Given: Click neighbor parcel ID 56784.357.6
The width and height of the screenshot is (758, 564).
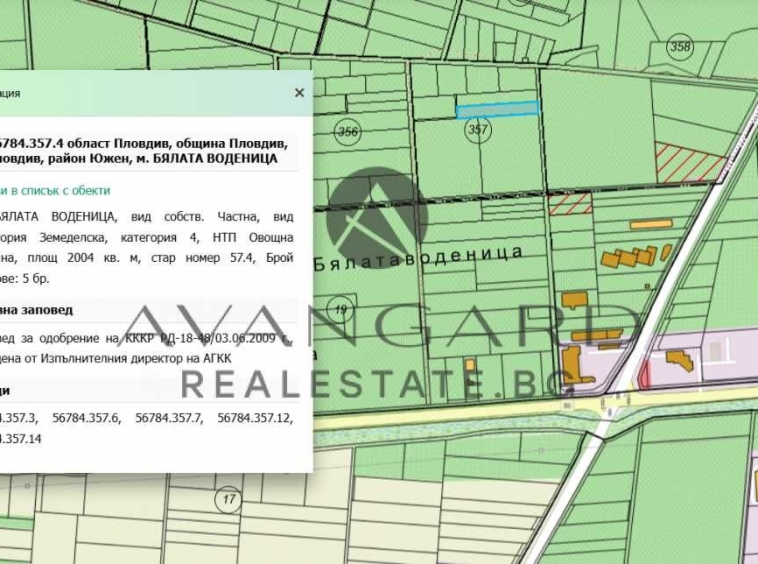Looking at the screenshot, I should [x=87, y=418].
